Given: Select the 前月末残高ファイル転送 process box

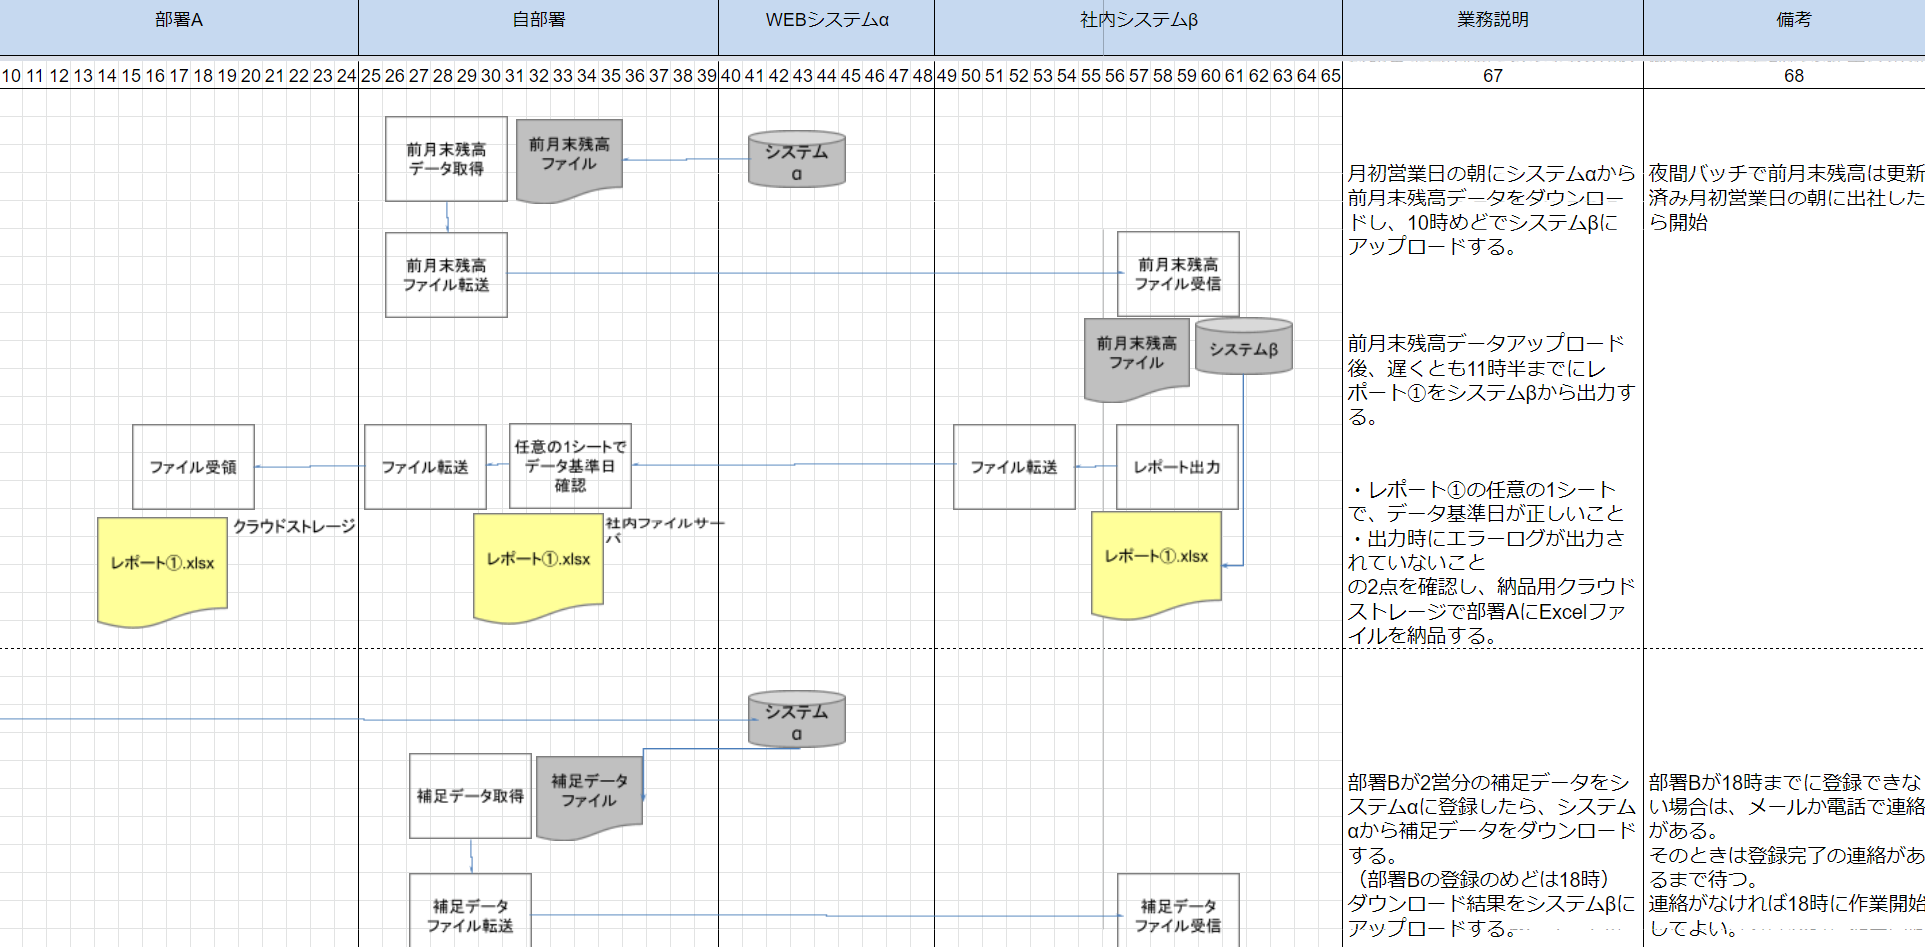Looking at the screenshot, I should (x=446, y=275).
